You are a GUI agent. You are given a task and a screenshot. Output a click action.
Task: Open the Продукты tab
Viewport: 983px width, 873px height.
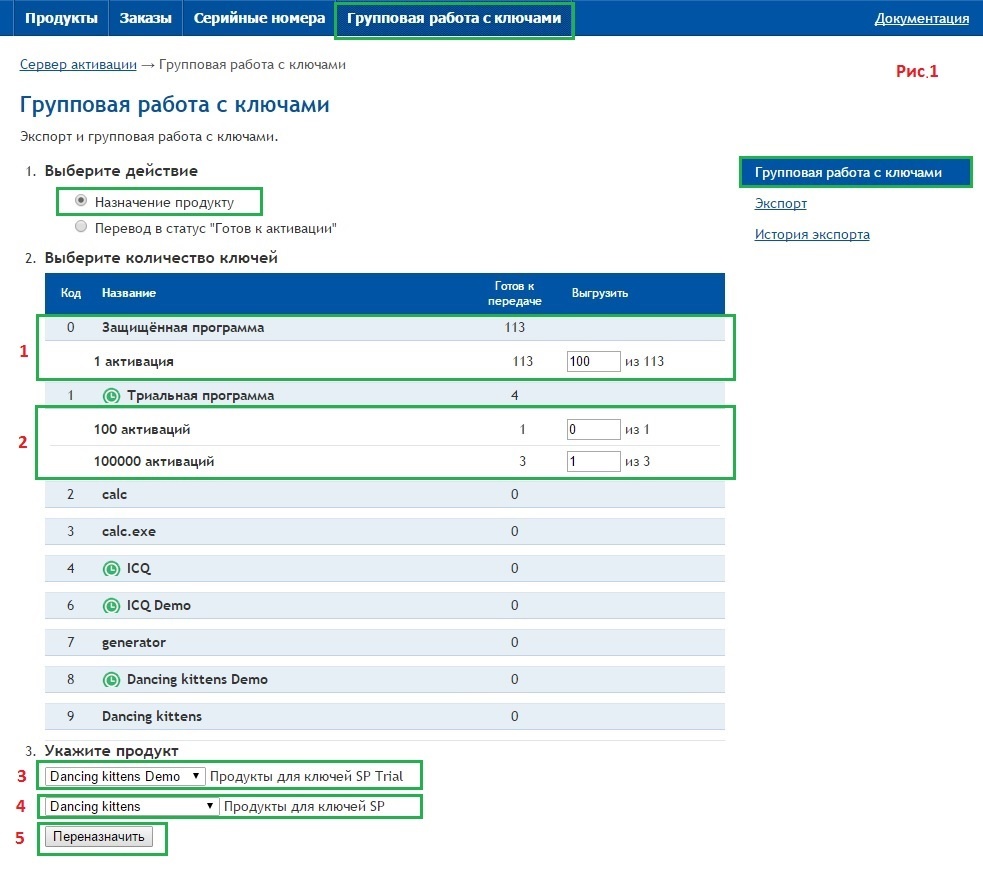point(61,18)
